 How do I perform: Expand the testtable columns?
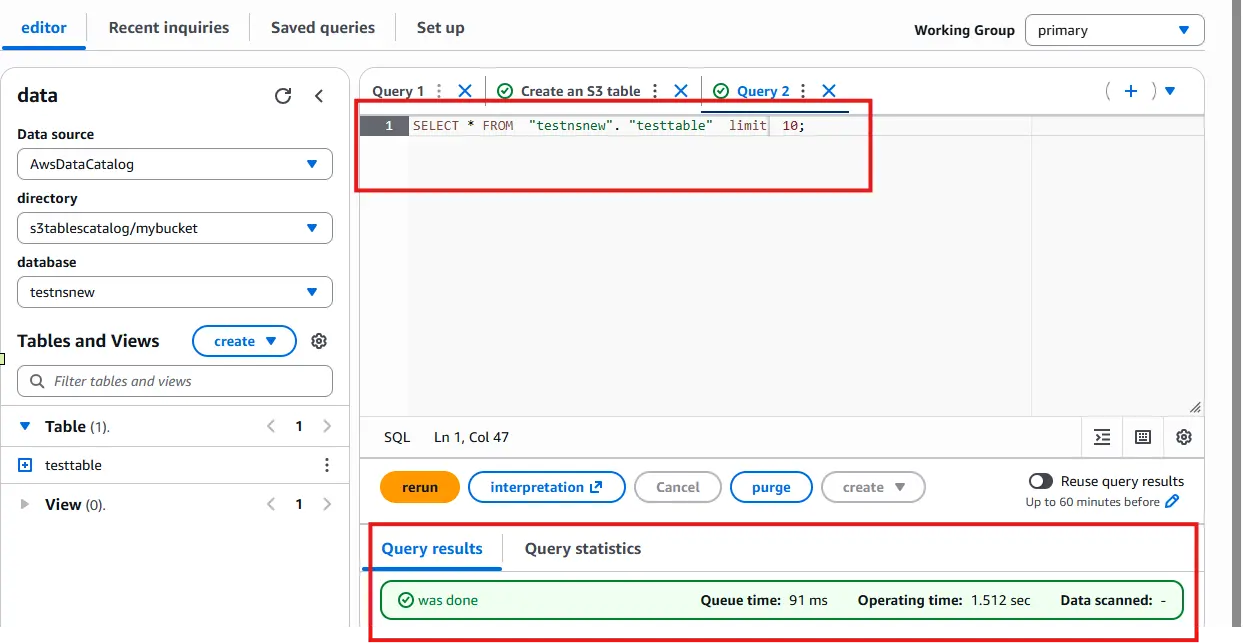26,465
